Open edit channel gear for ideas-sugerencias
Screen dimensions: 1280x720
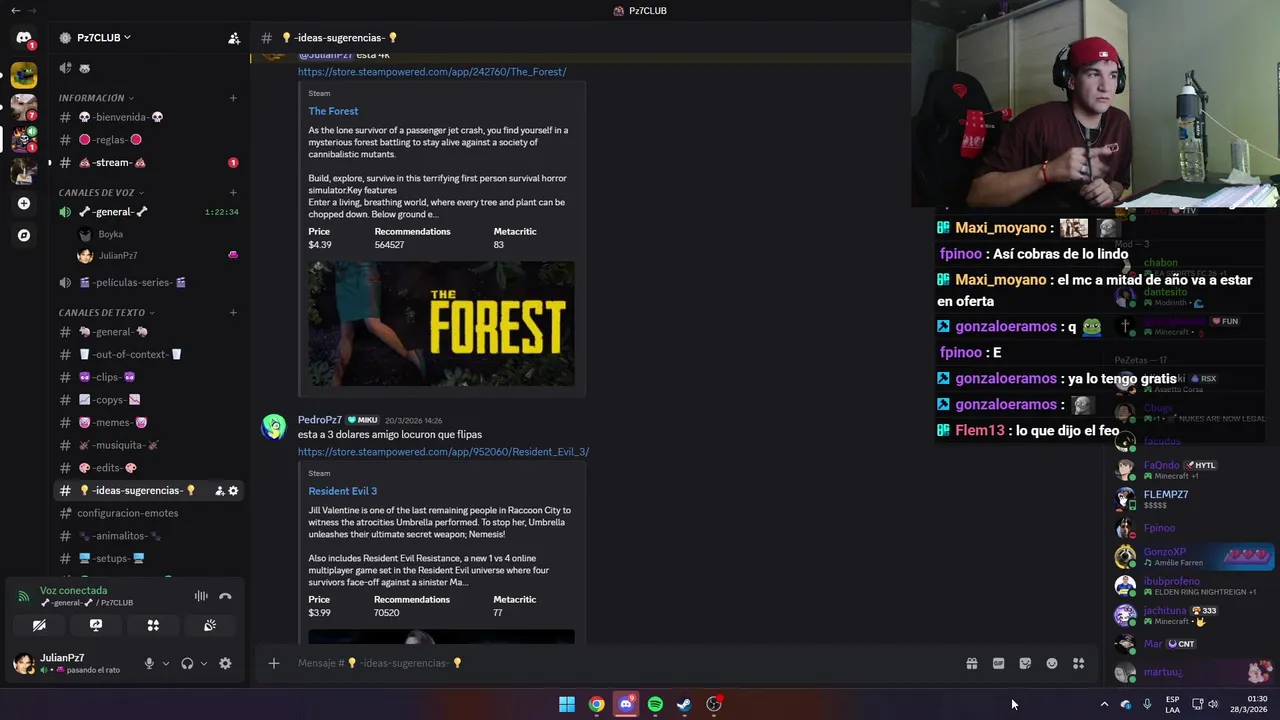point(233,491)
